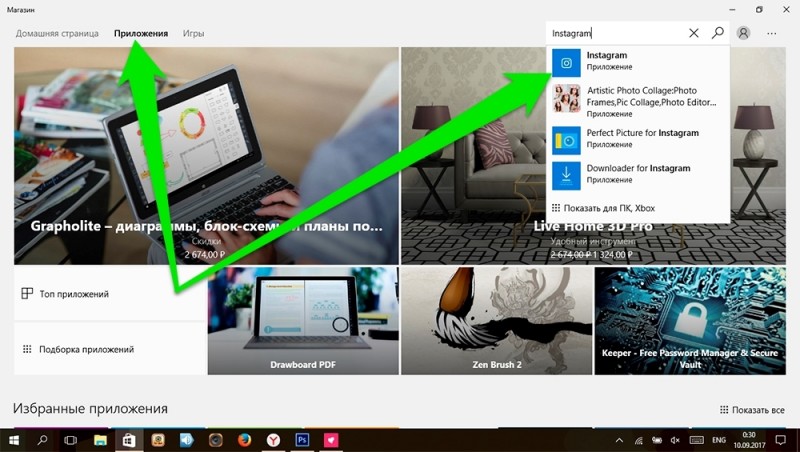Click Показать для ПК, Xbox filter
800x452 pixels.
[x=604, y=208]
